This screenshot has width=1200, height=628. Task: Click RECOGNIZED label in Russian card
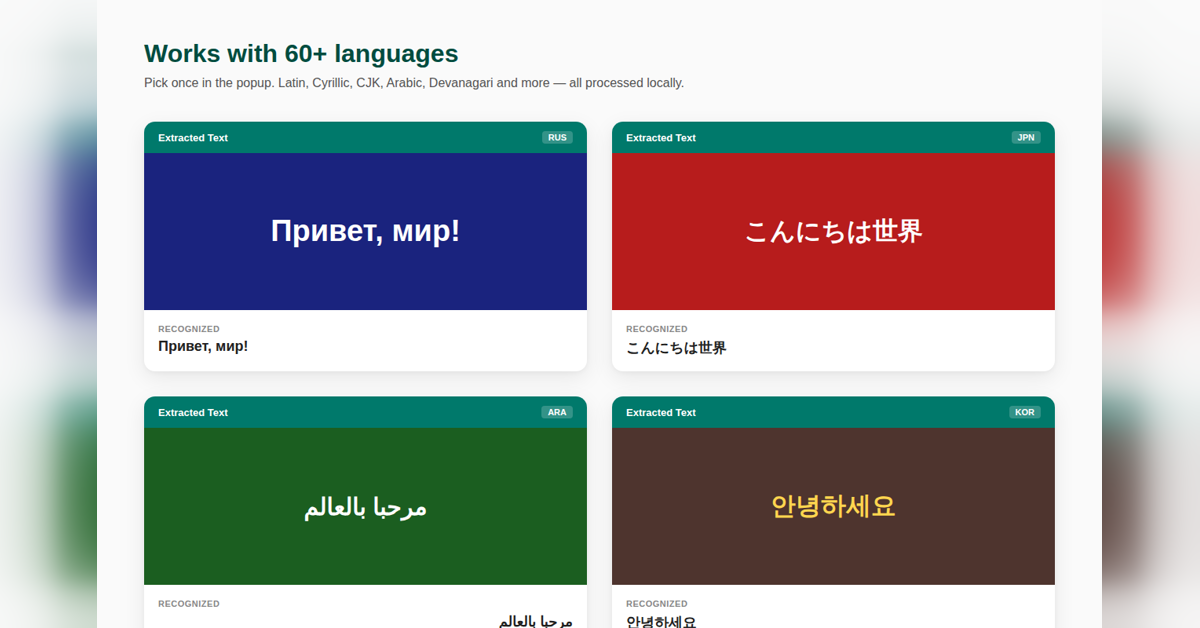[x=189, y=329]
